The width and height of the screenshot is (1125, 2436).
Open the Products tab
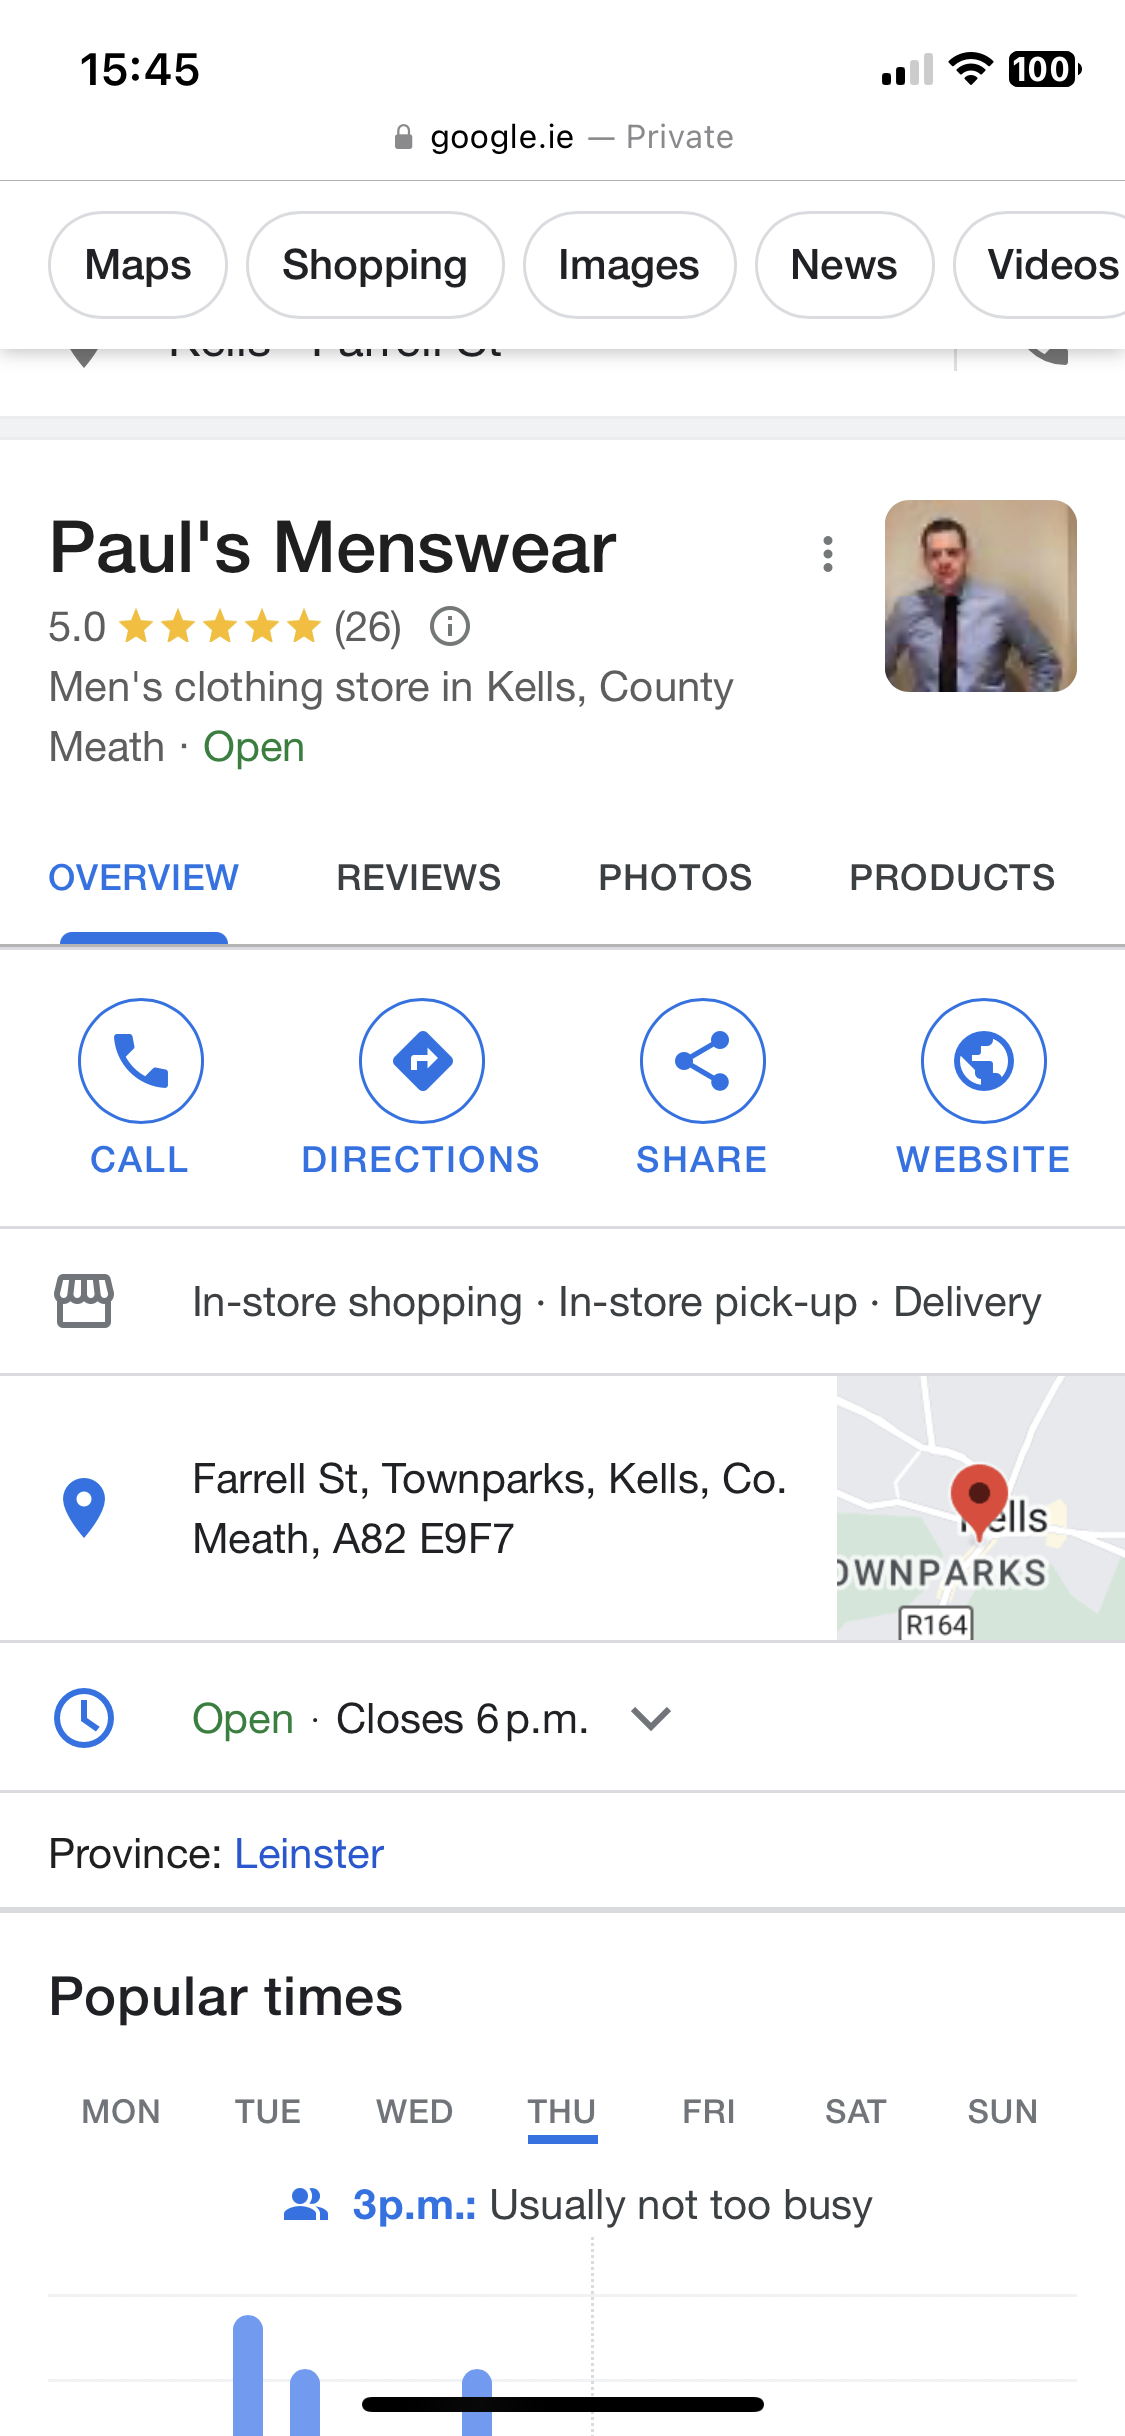952,878
